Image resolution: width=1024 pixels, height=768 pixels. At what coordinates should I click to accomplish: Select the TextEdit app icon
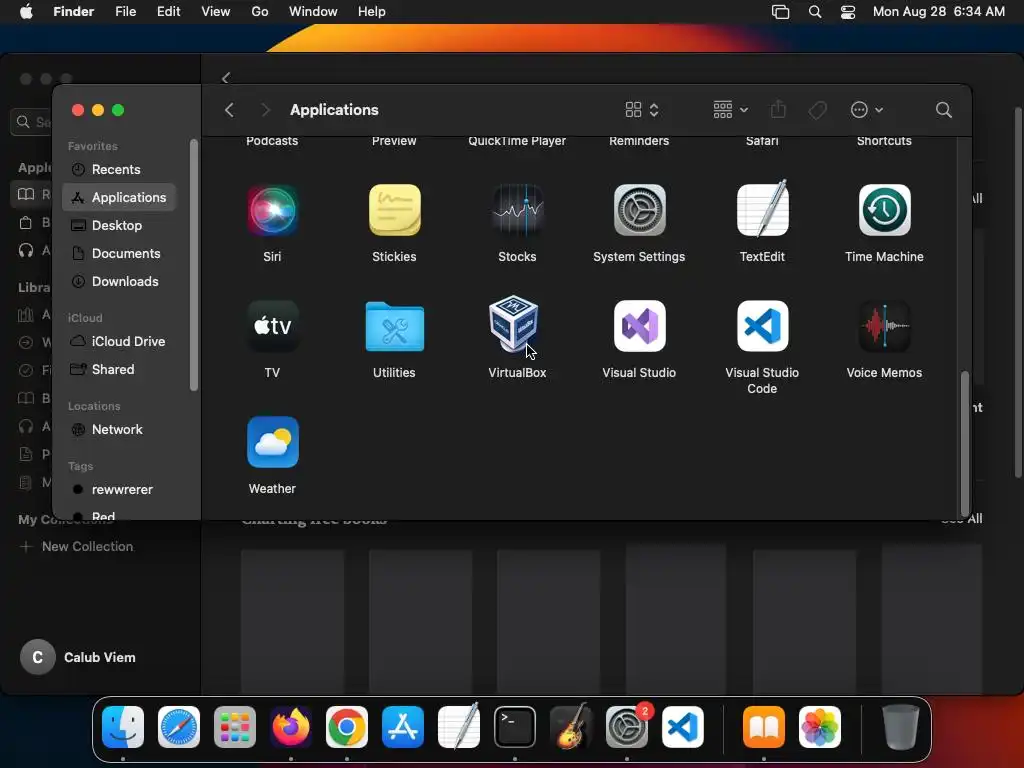pyautogui.click(x=762, y=210)
